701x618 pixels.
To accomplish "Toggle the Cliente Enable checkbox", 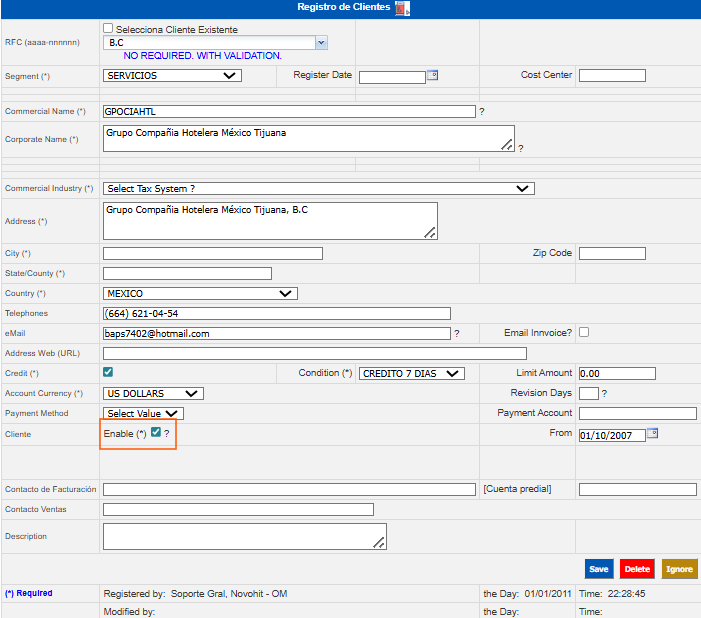I will click(x=155, y=433).
